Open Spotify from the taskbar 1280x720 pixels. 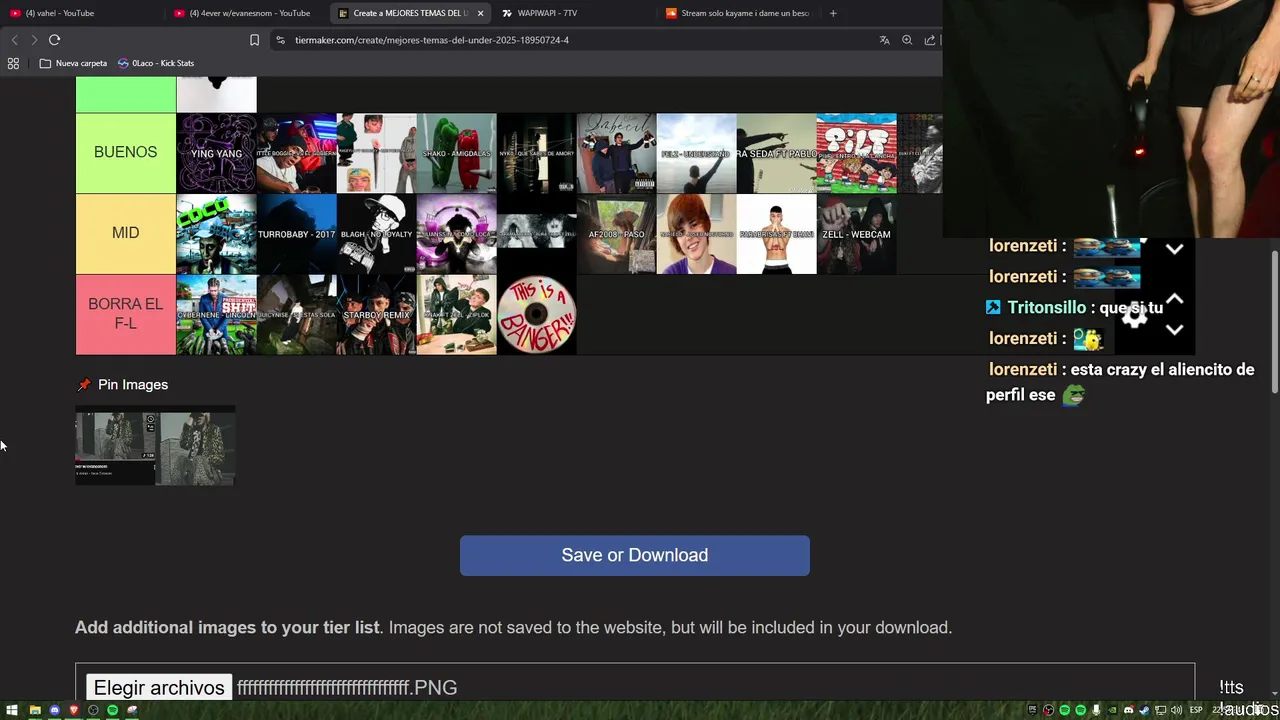pyautogui.click(x=112, y=710)
